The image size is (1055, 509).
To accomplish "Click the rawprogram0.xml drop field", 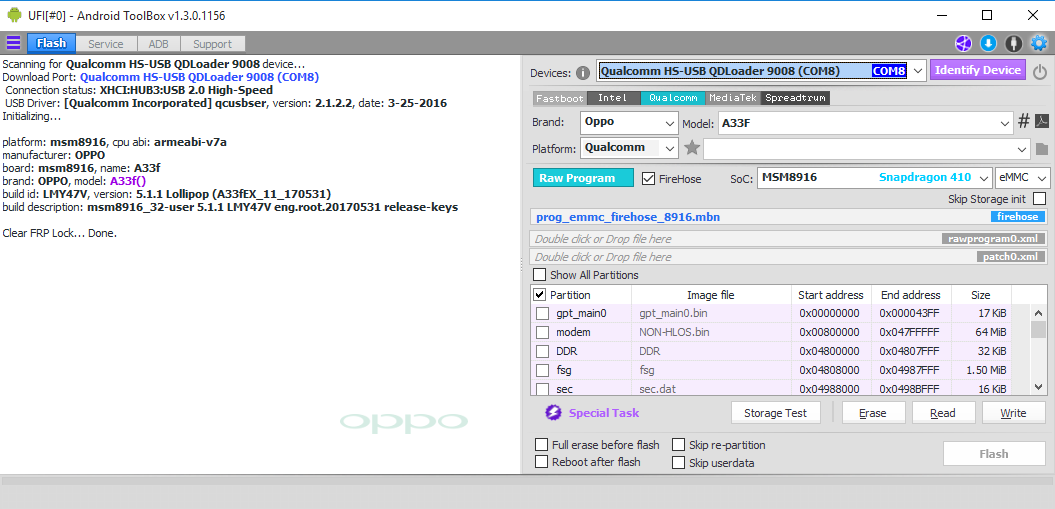I will click(789, 239).
